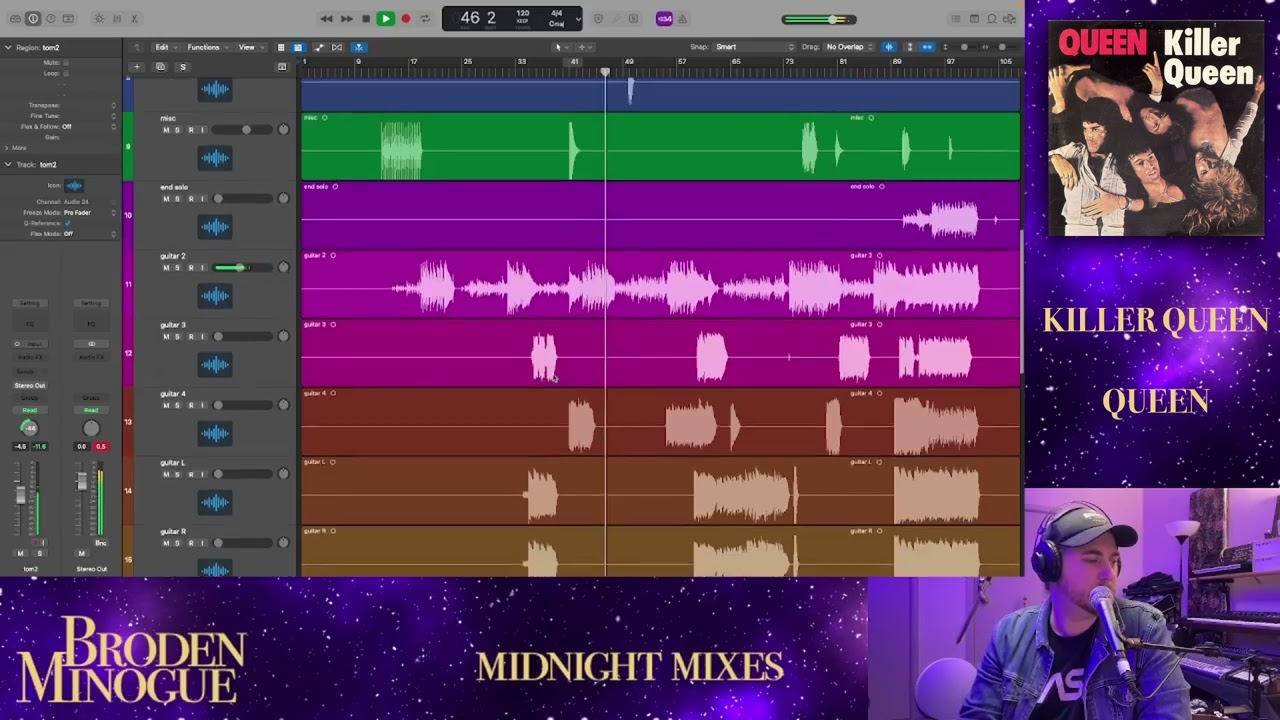This screenshot has height=720, width=1280.
Task: Click the green Play button
Action: [385, 18]
